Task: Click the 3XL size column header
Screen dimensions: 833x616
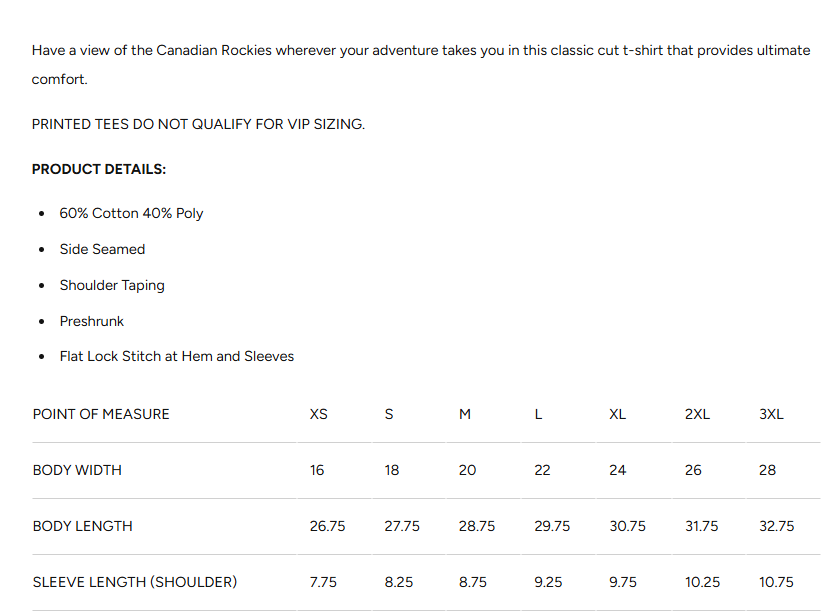Action: (x=771, y=414)
